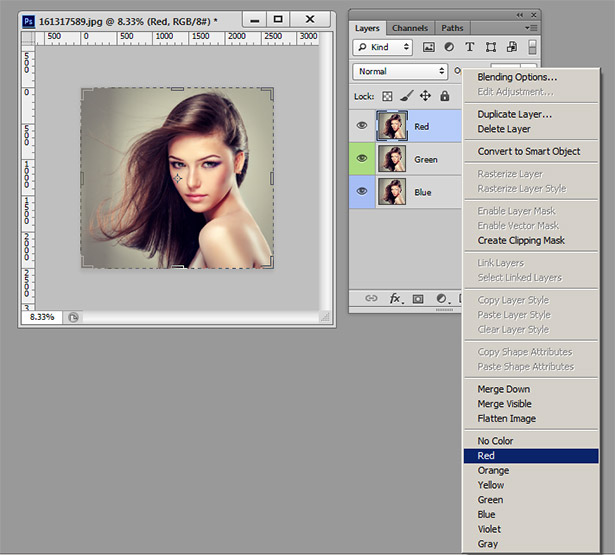Open the Layers panel flyout menu
The image size is (615, 555).
tap(530, 28)
